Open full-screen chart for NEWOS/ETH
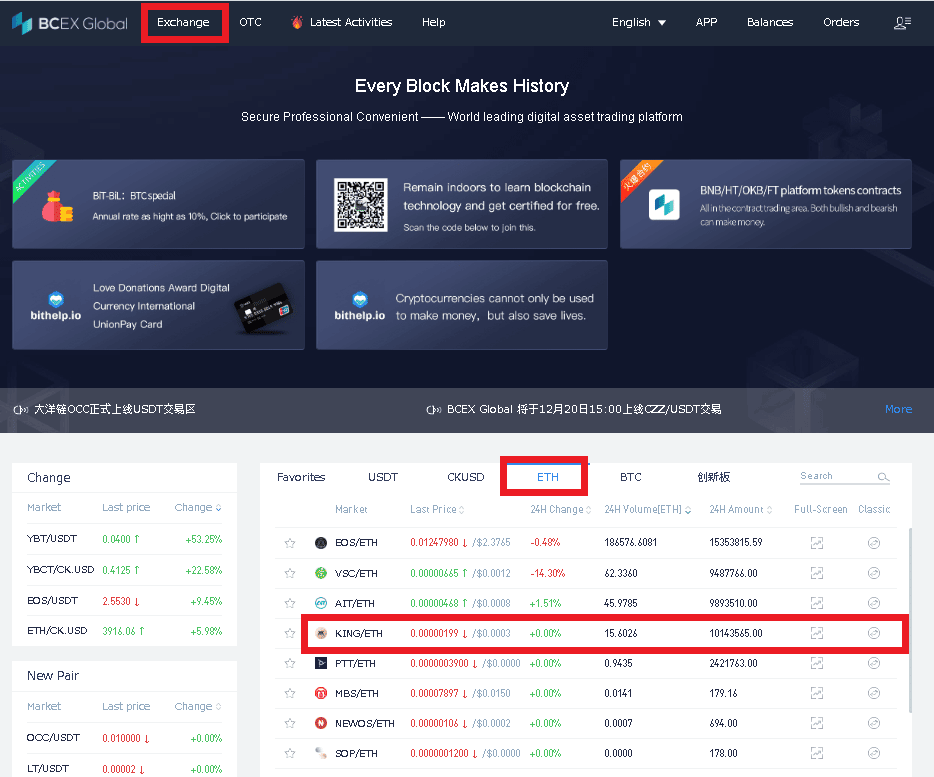934x777 pixels. point(817,723)
